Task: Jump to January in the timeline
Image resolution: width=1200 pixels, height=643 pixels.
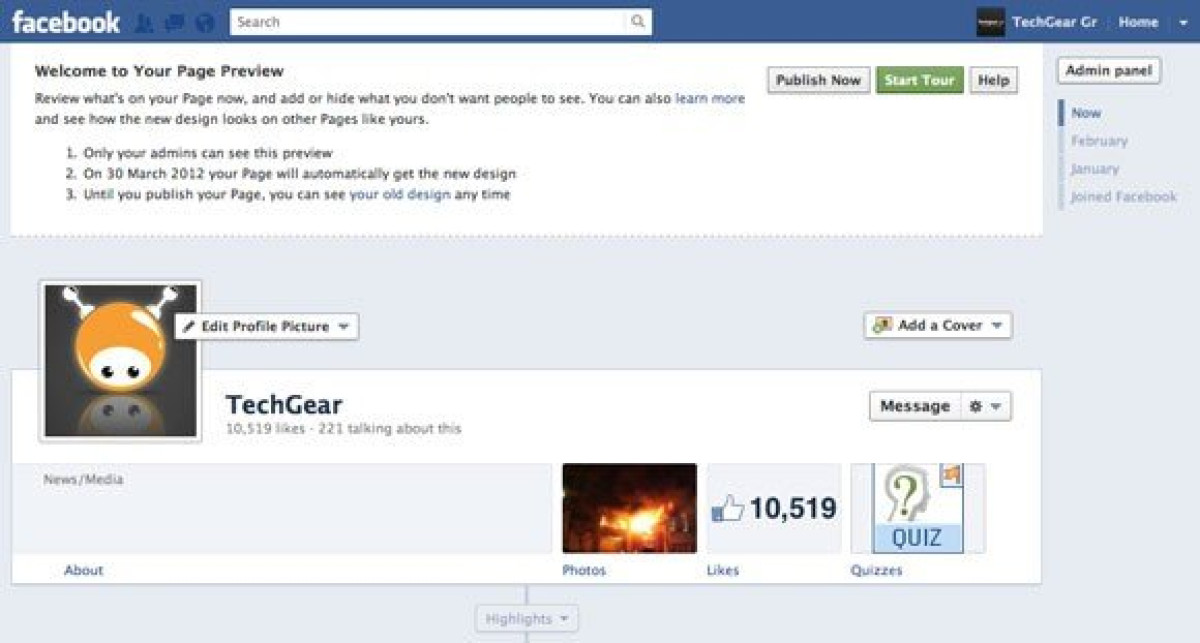Action: [x=1095, y=169]
